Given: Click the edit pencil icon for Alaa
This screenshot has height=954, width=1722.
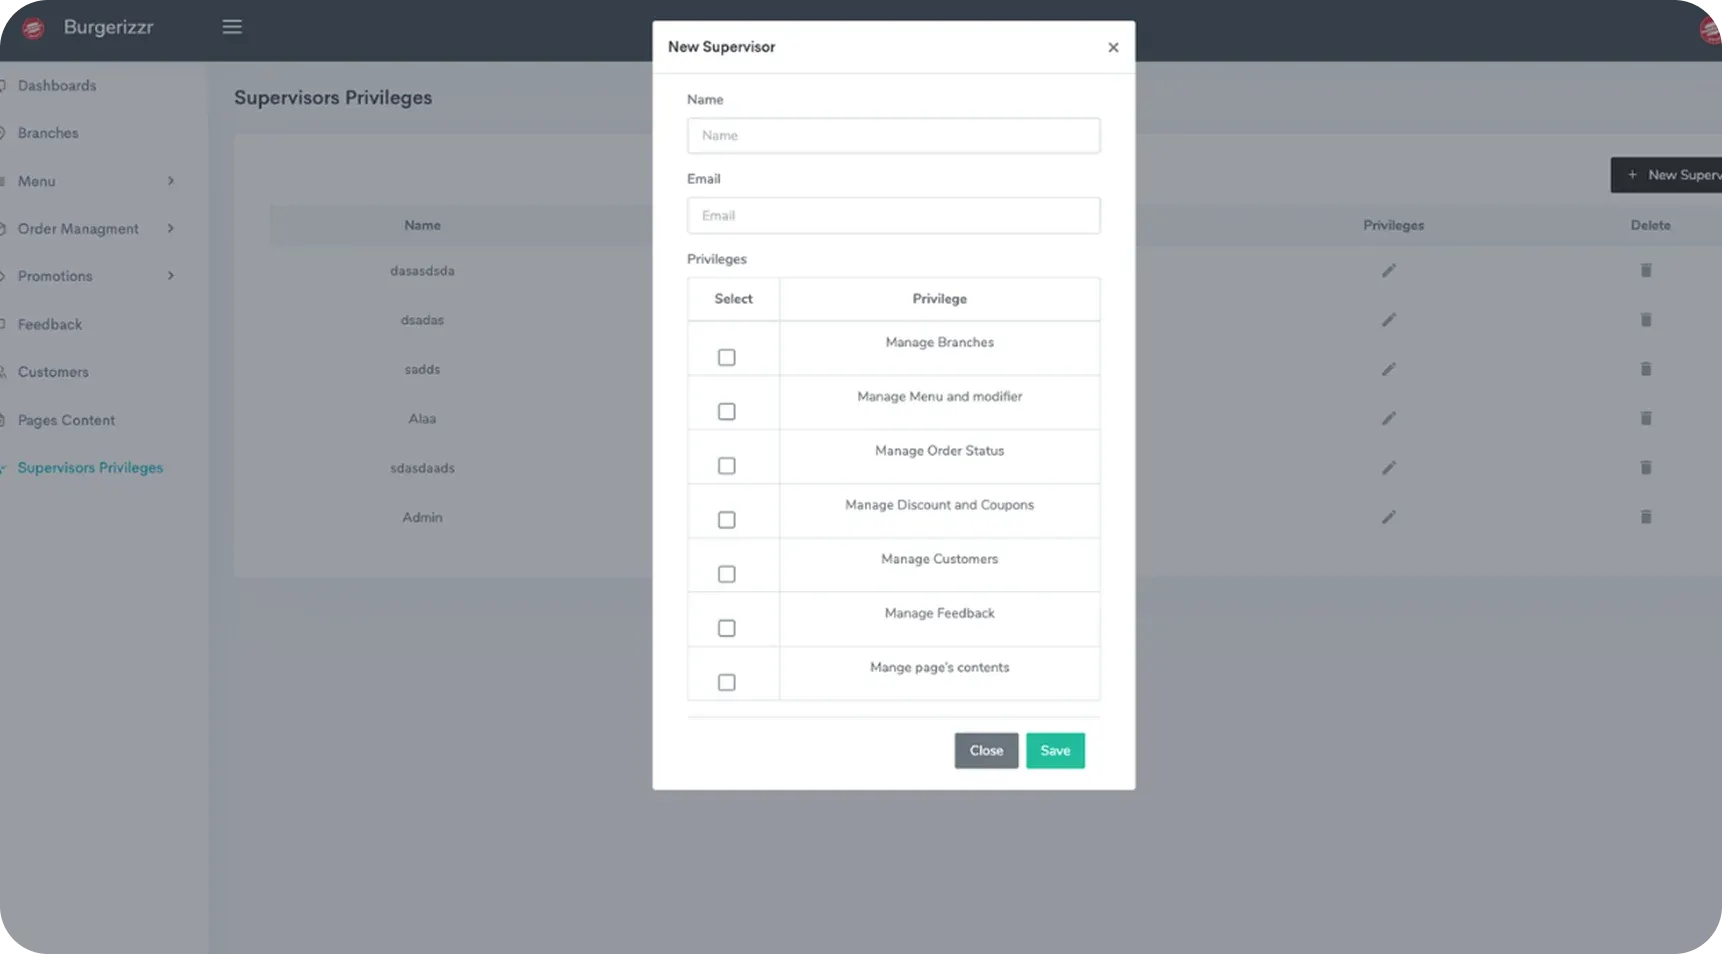Looking at the screenshot, I should (1388, 419).
